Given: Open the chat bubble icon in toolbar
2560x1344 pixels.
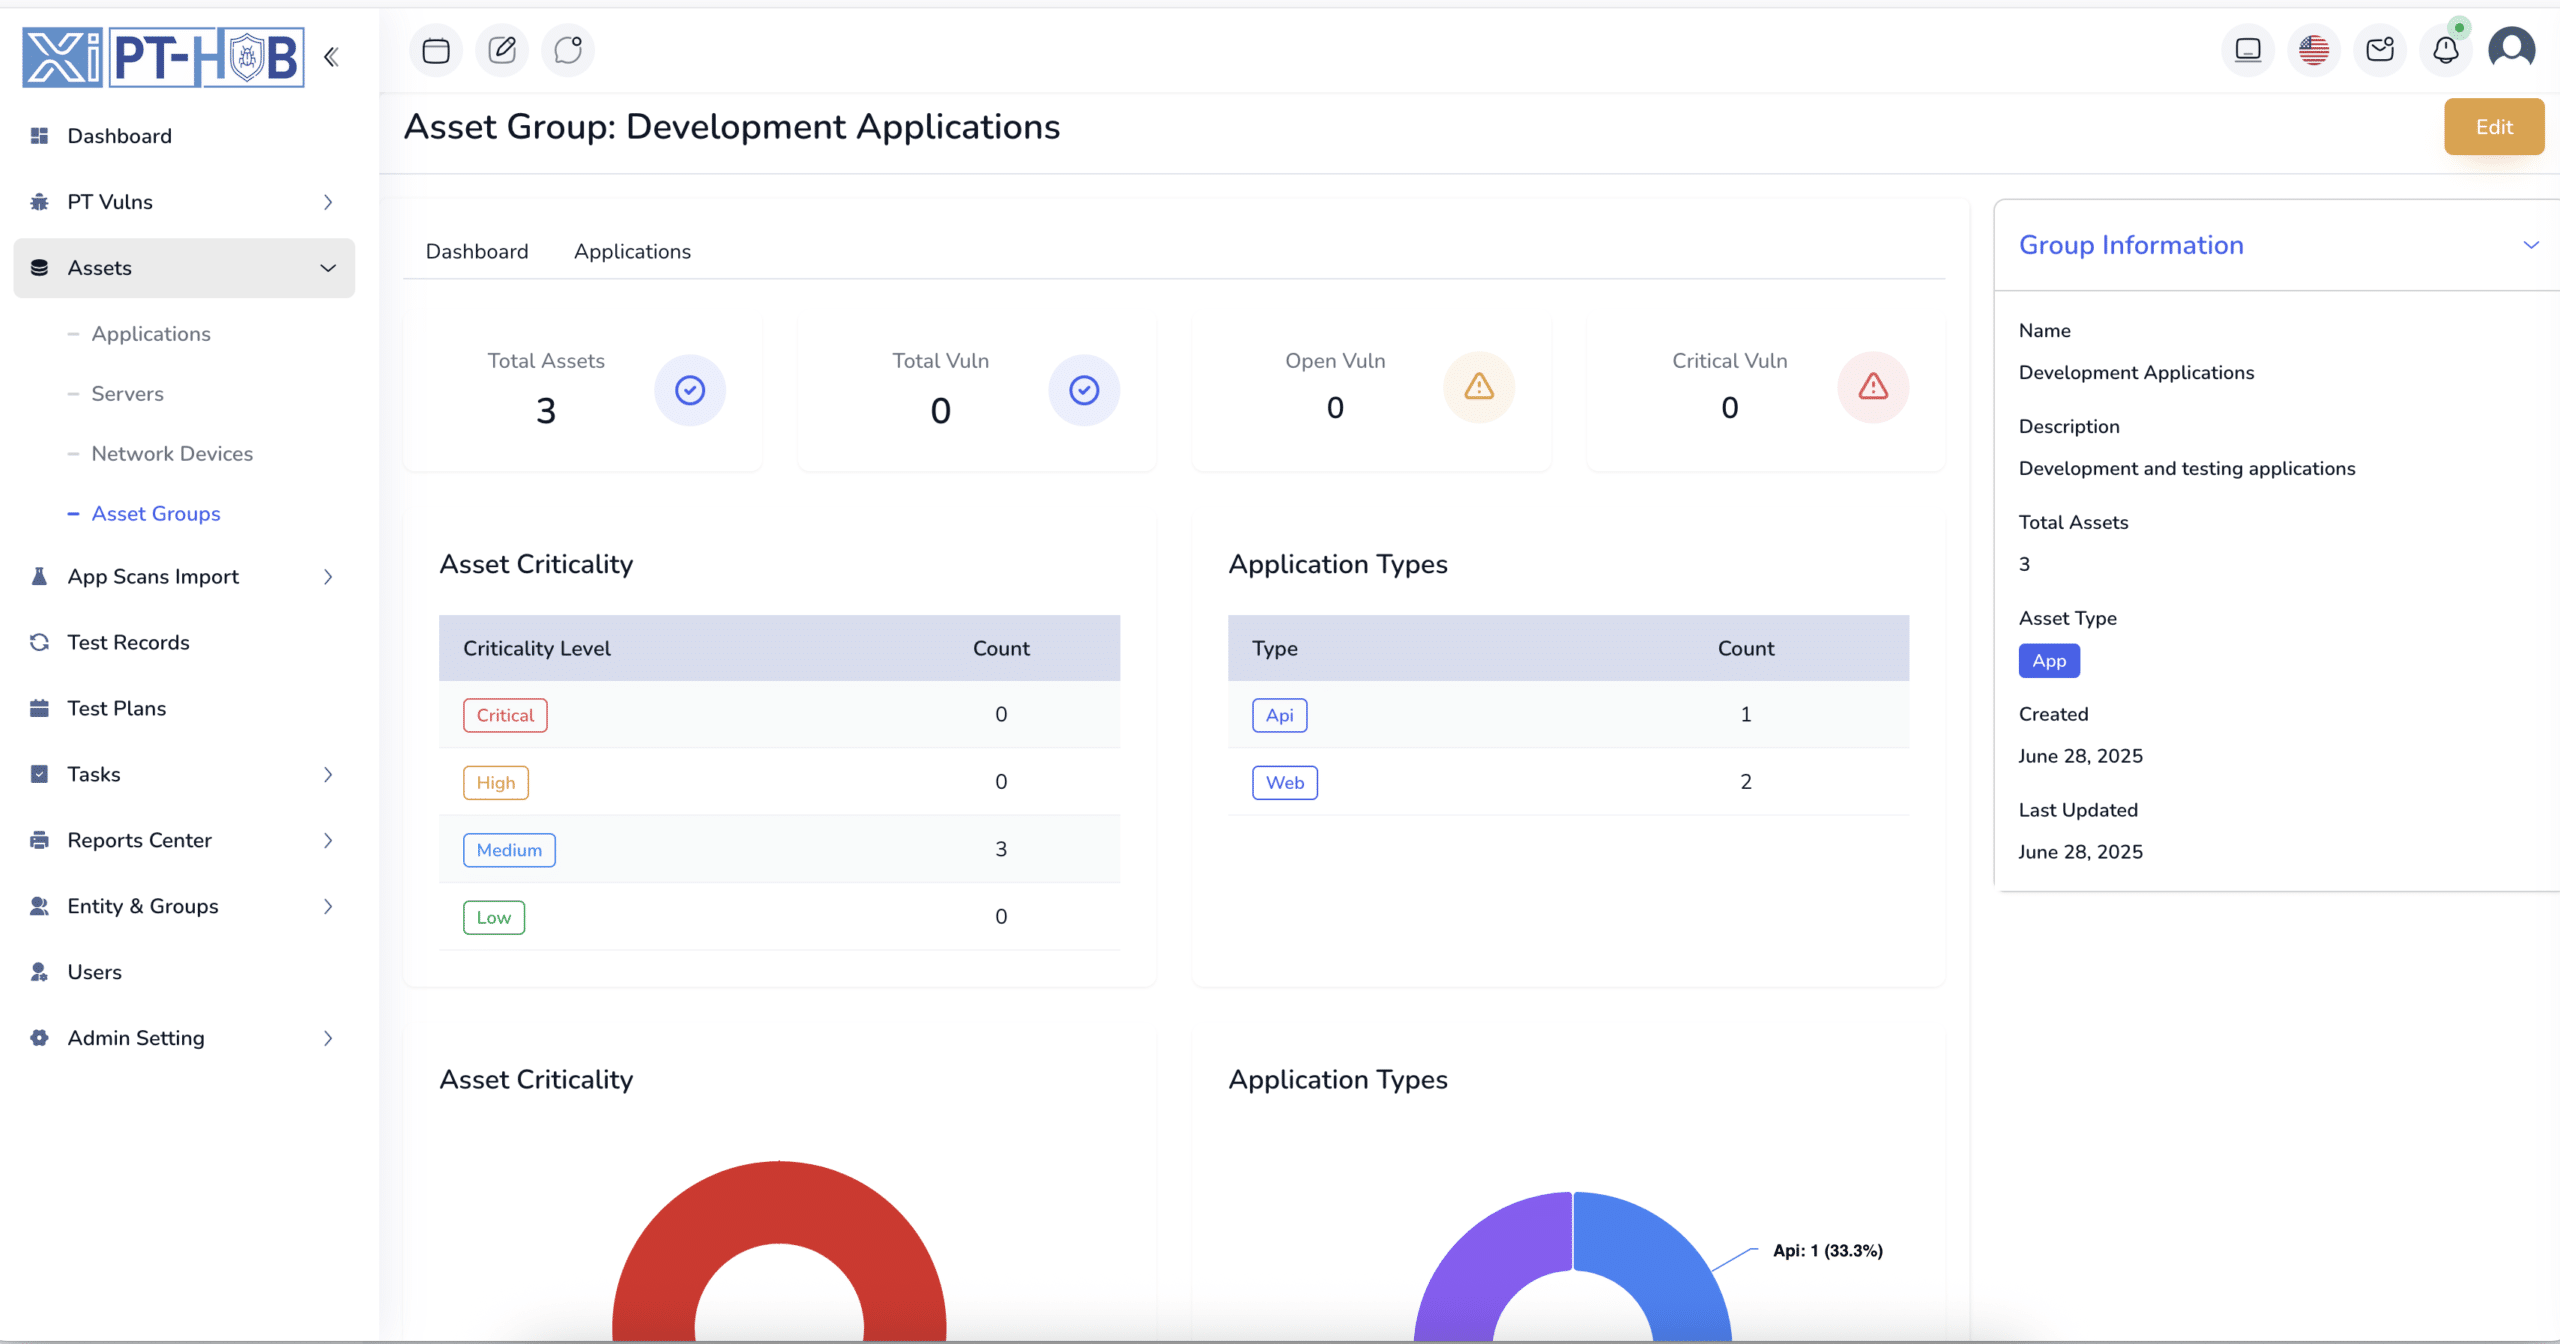Looking at the screenshot, I should [x=568, y=50].
